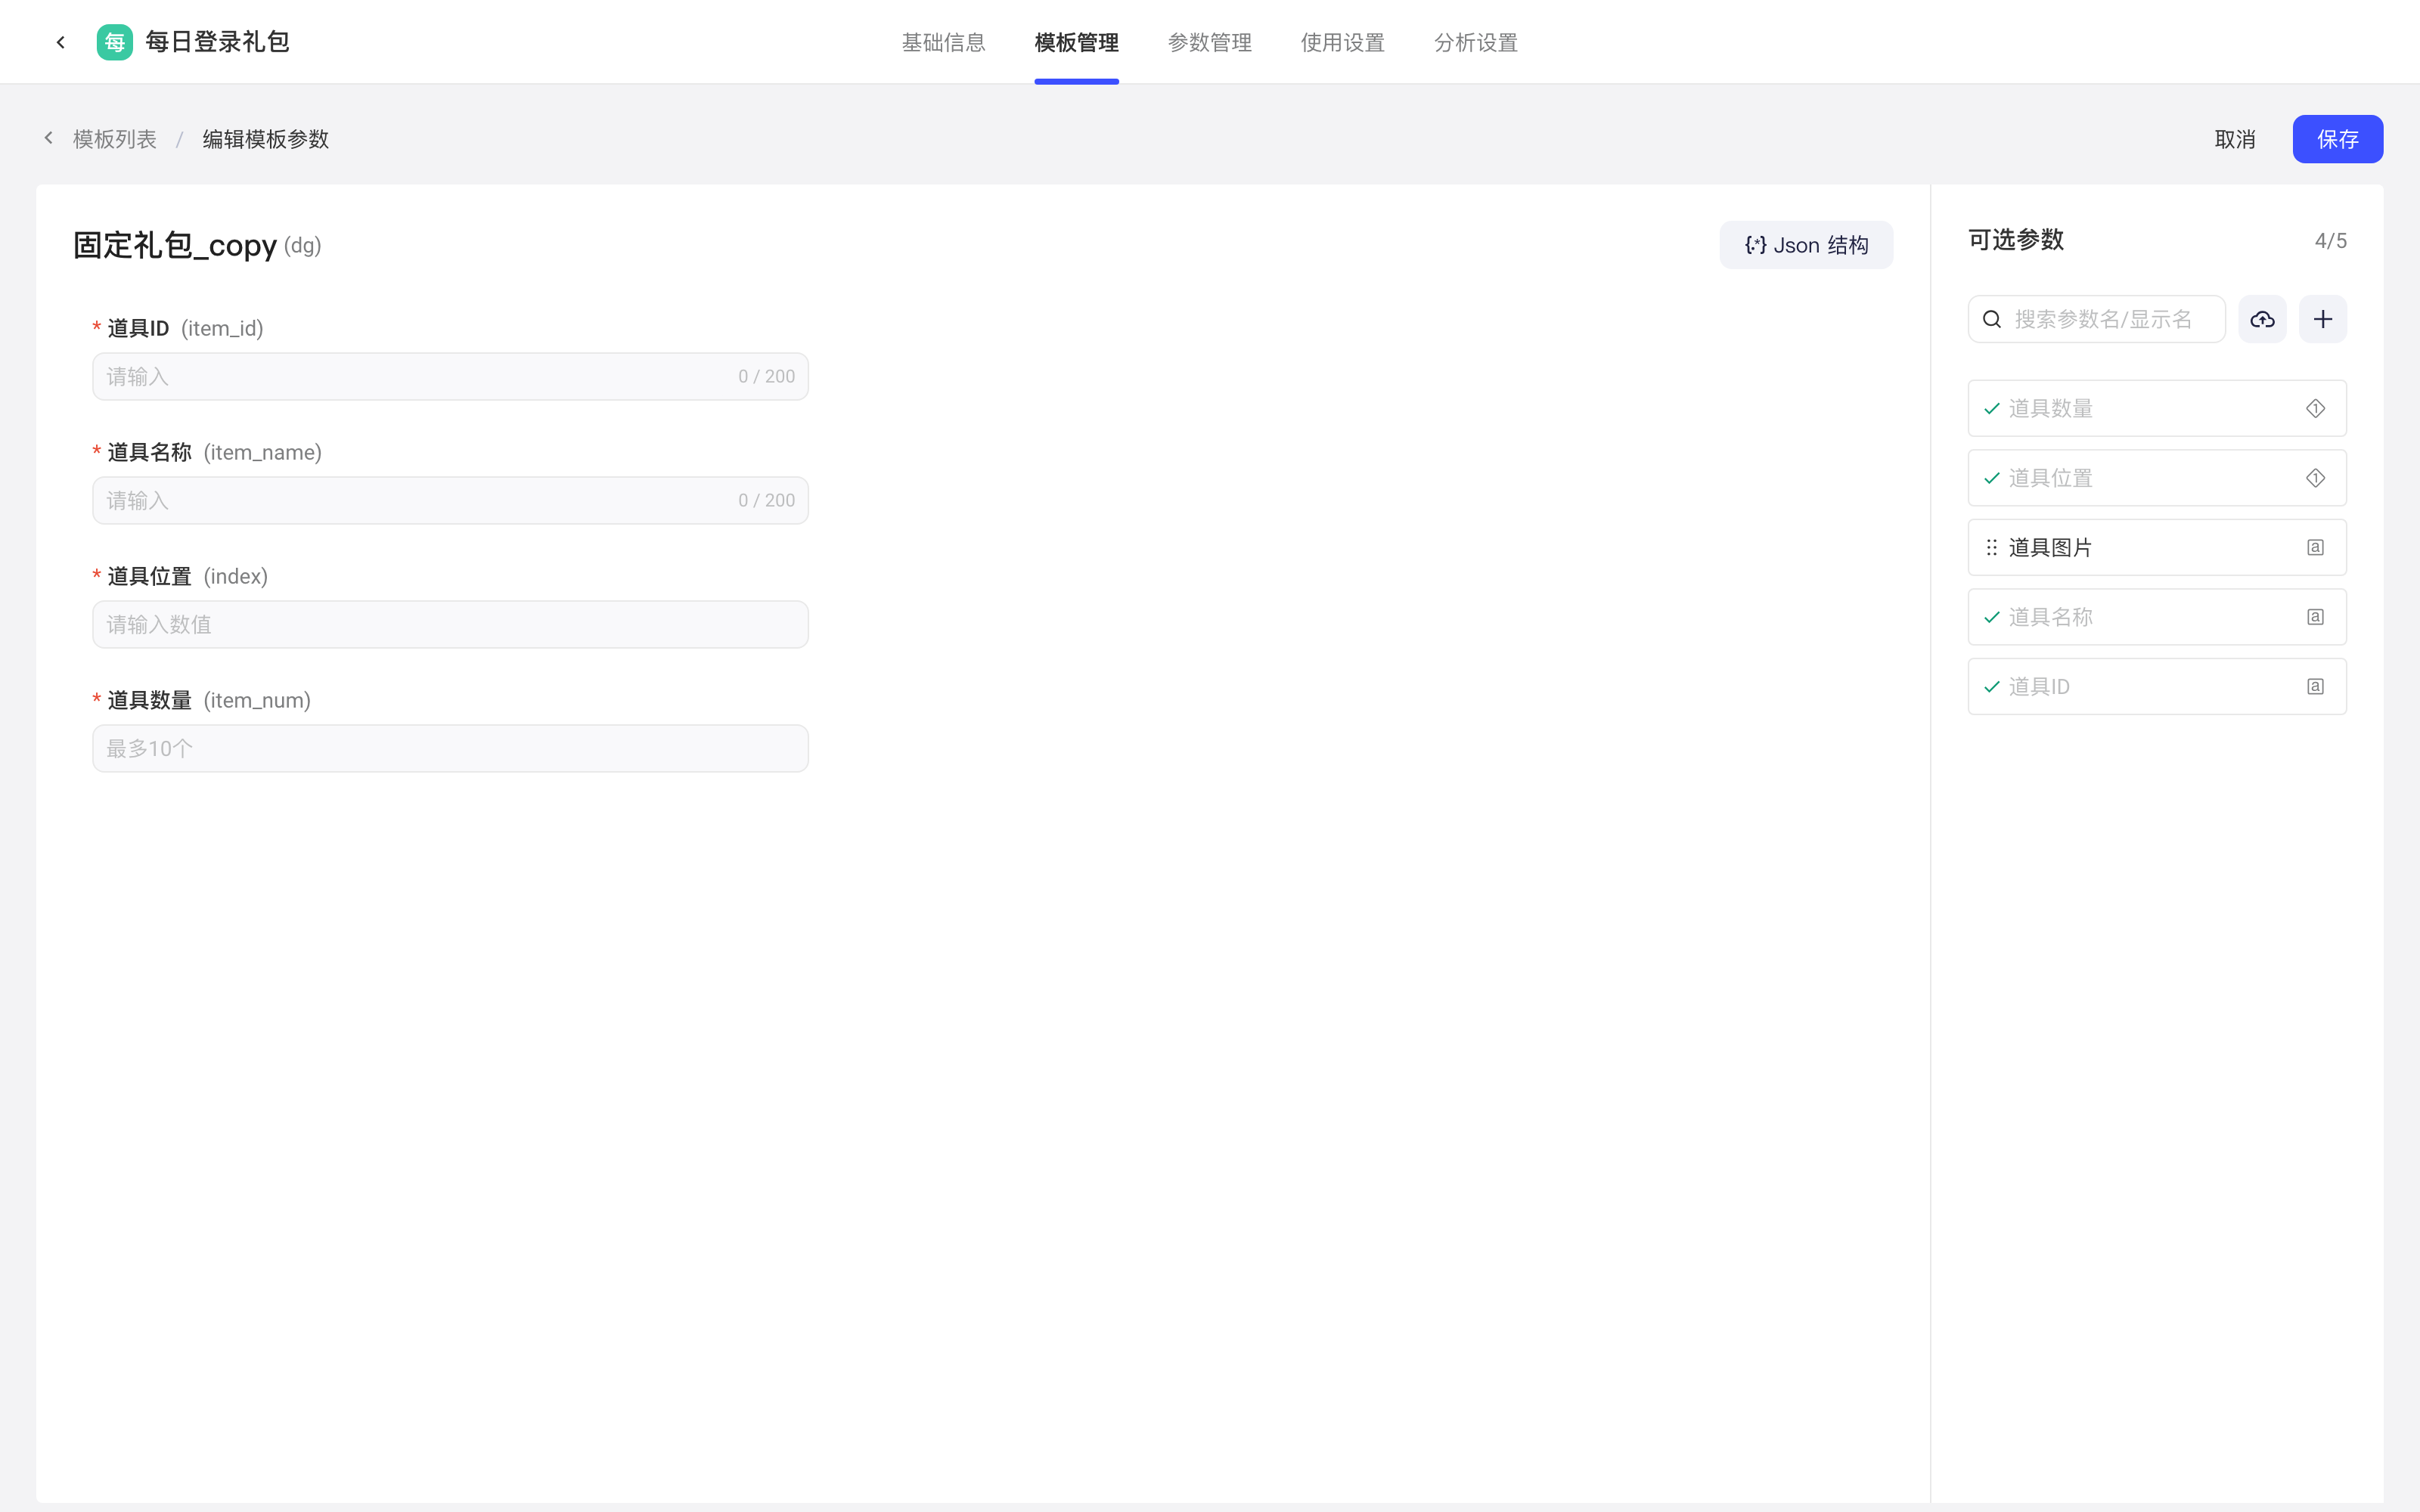
Task: Click the number type icon on 道具数量 row
Action: click(x=2315, y=408)
